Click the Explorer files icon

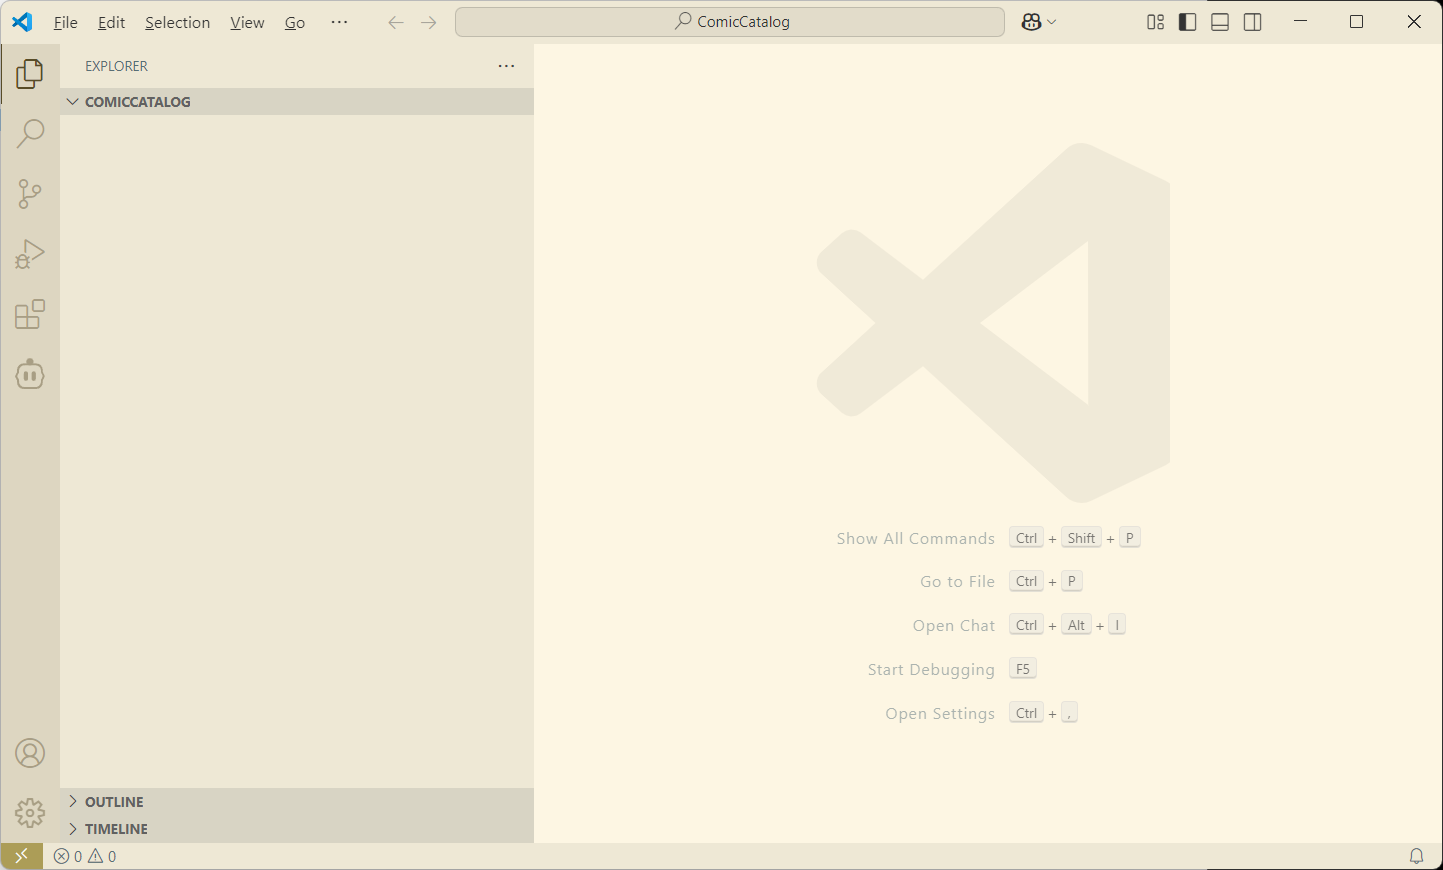click(30, 73)
